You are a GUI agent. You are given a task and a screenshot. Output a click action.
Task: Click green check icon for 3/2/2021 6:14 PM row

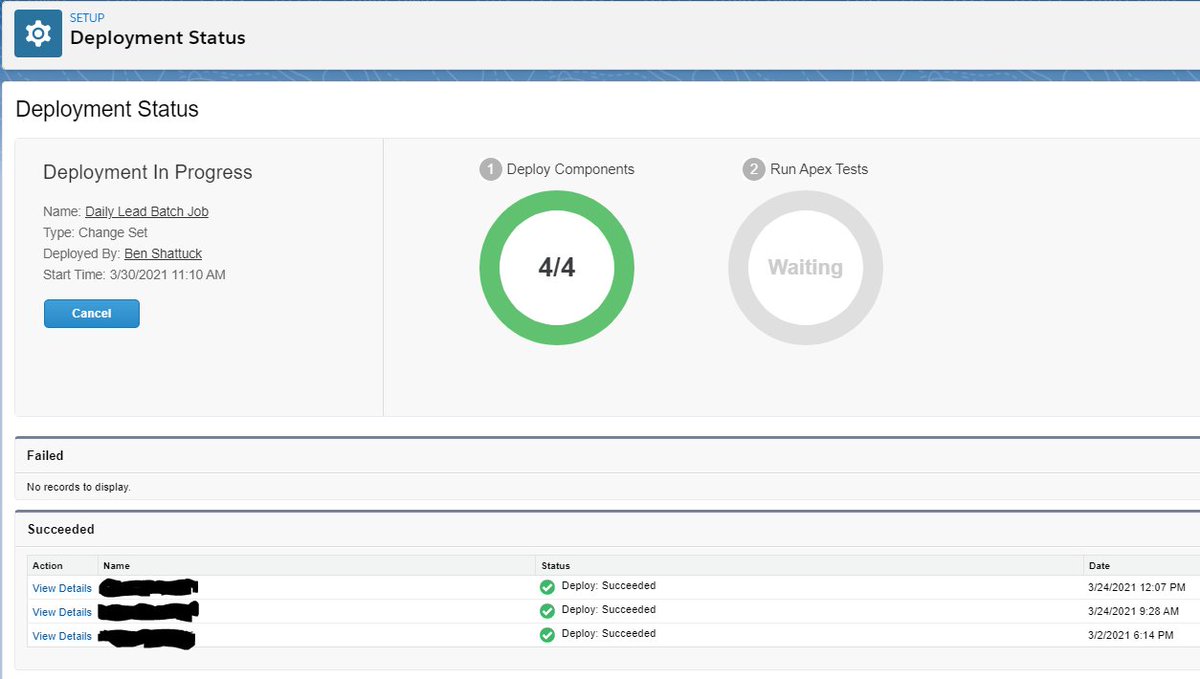click(547, 635)
